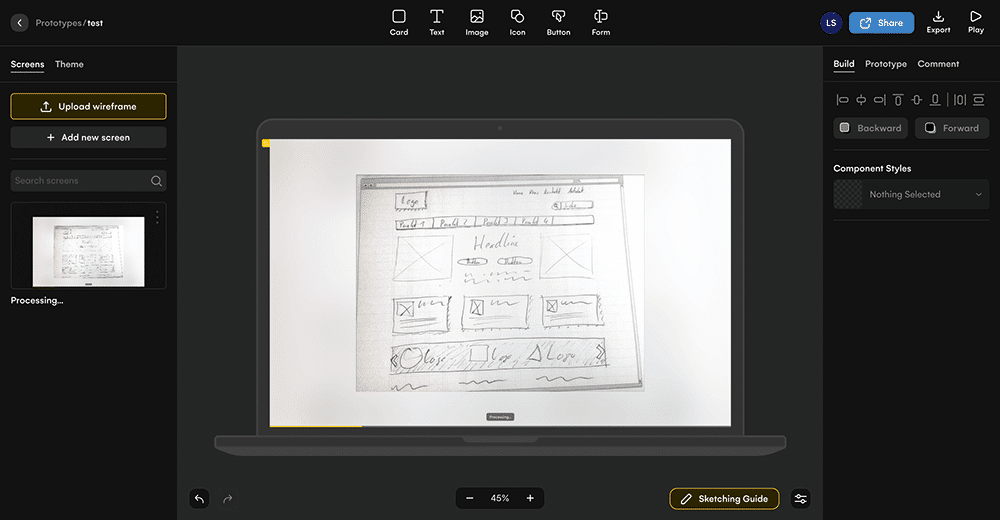The height and width of the screenshot is (520, 1000).
Task: Select the Image tool
Action: coord(477,22)
